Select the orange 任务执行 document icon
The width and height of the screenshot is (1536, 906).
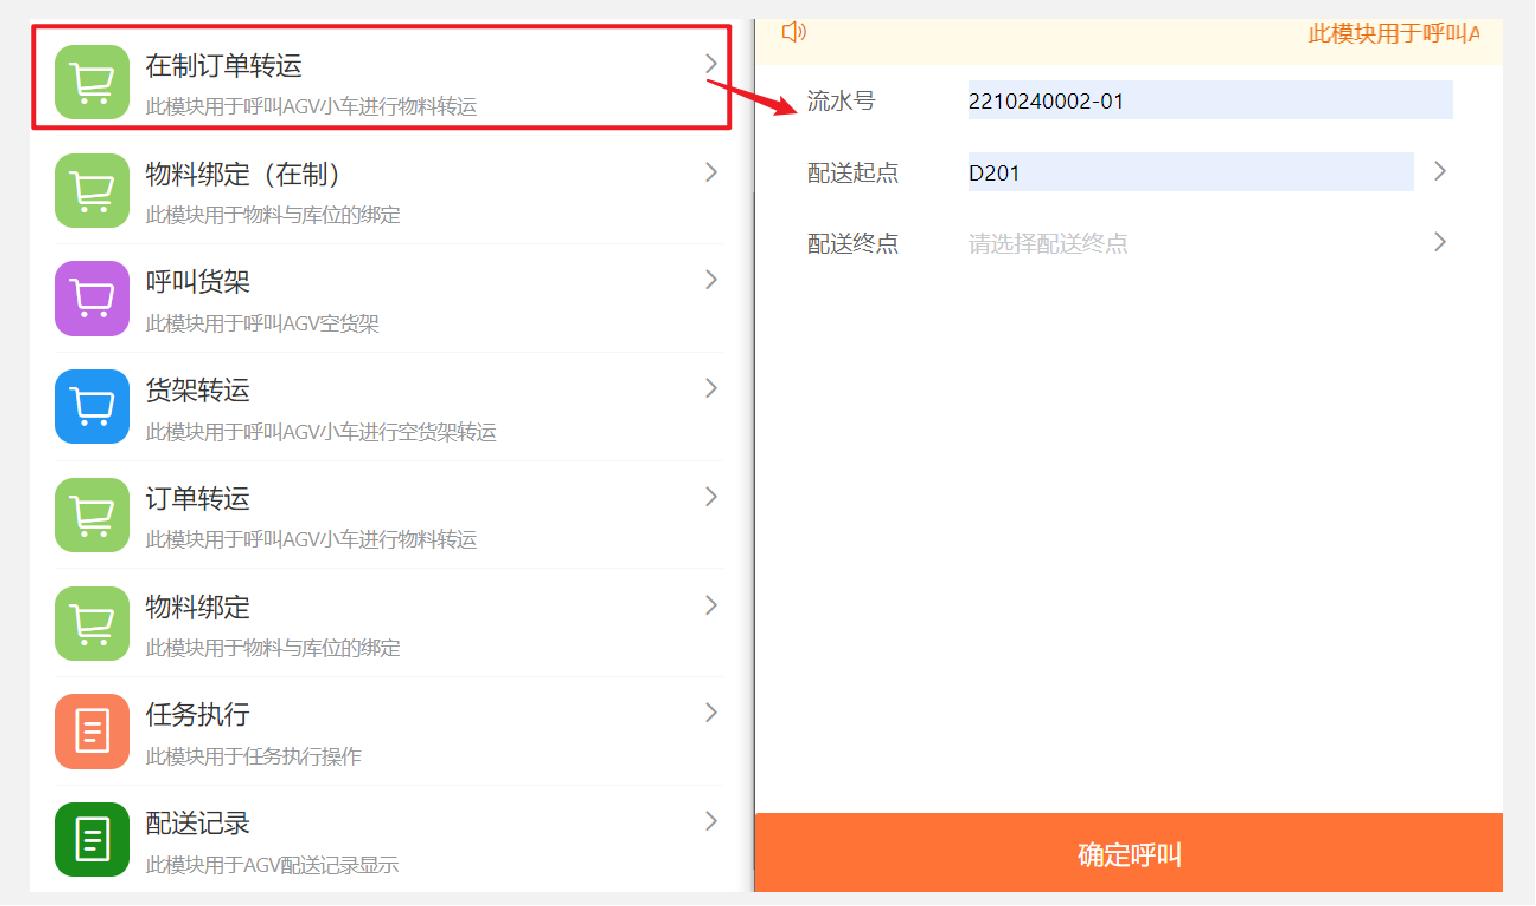pos(91,731)
